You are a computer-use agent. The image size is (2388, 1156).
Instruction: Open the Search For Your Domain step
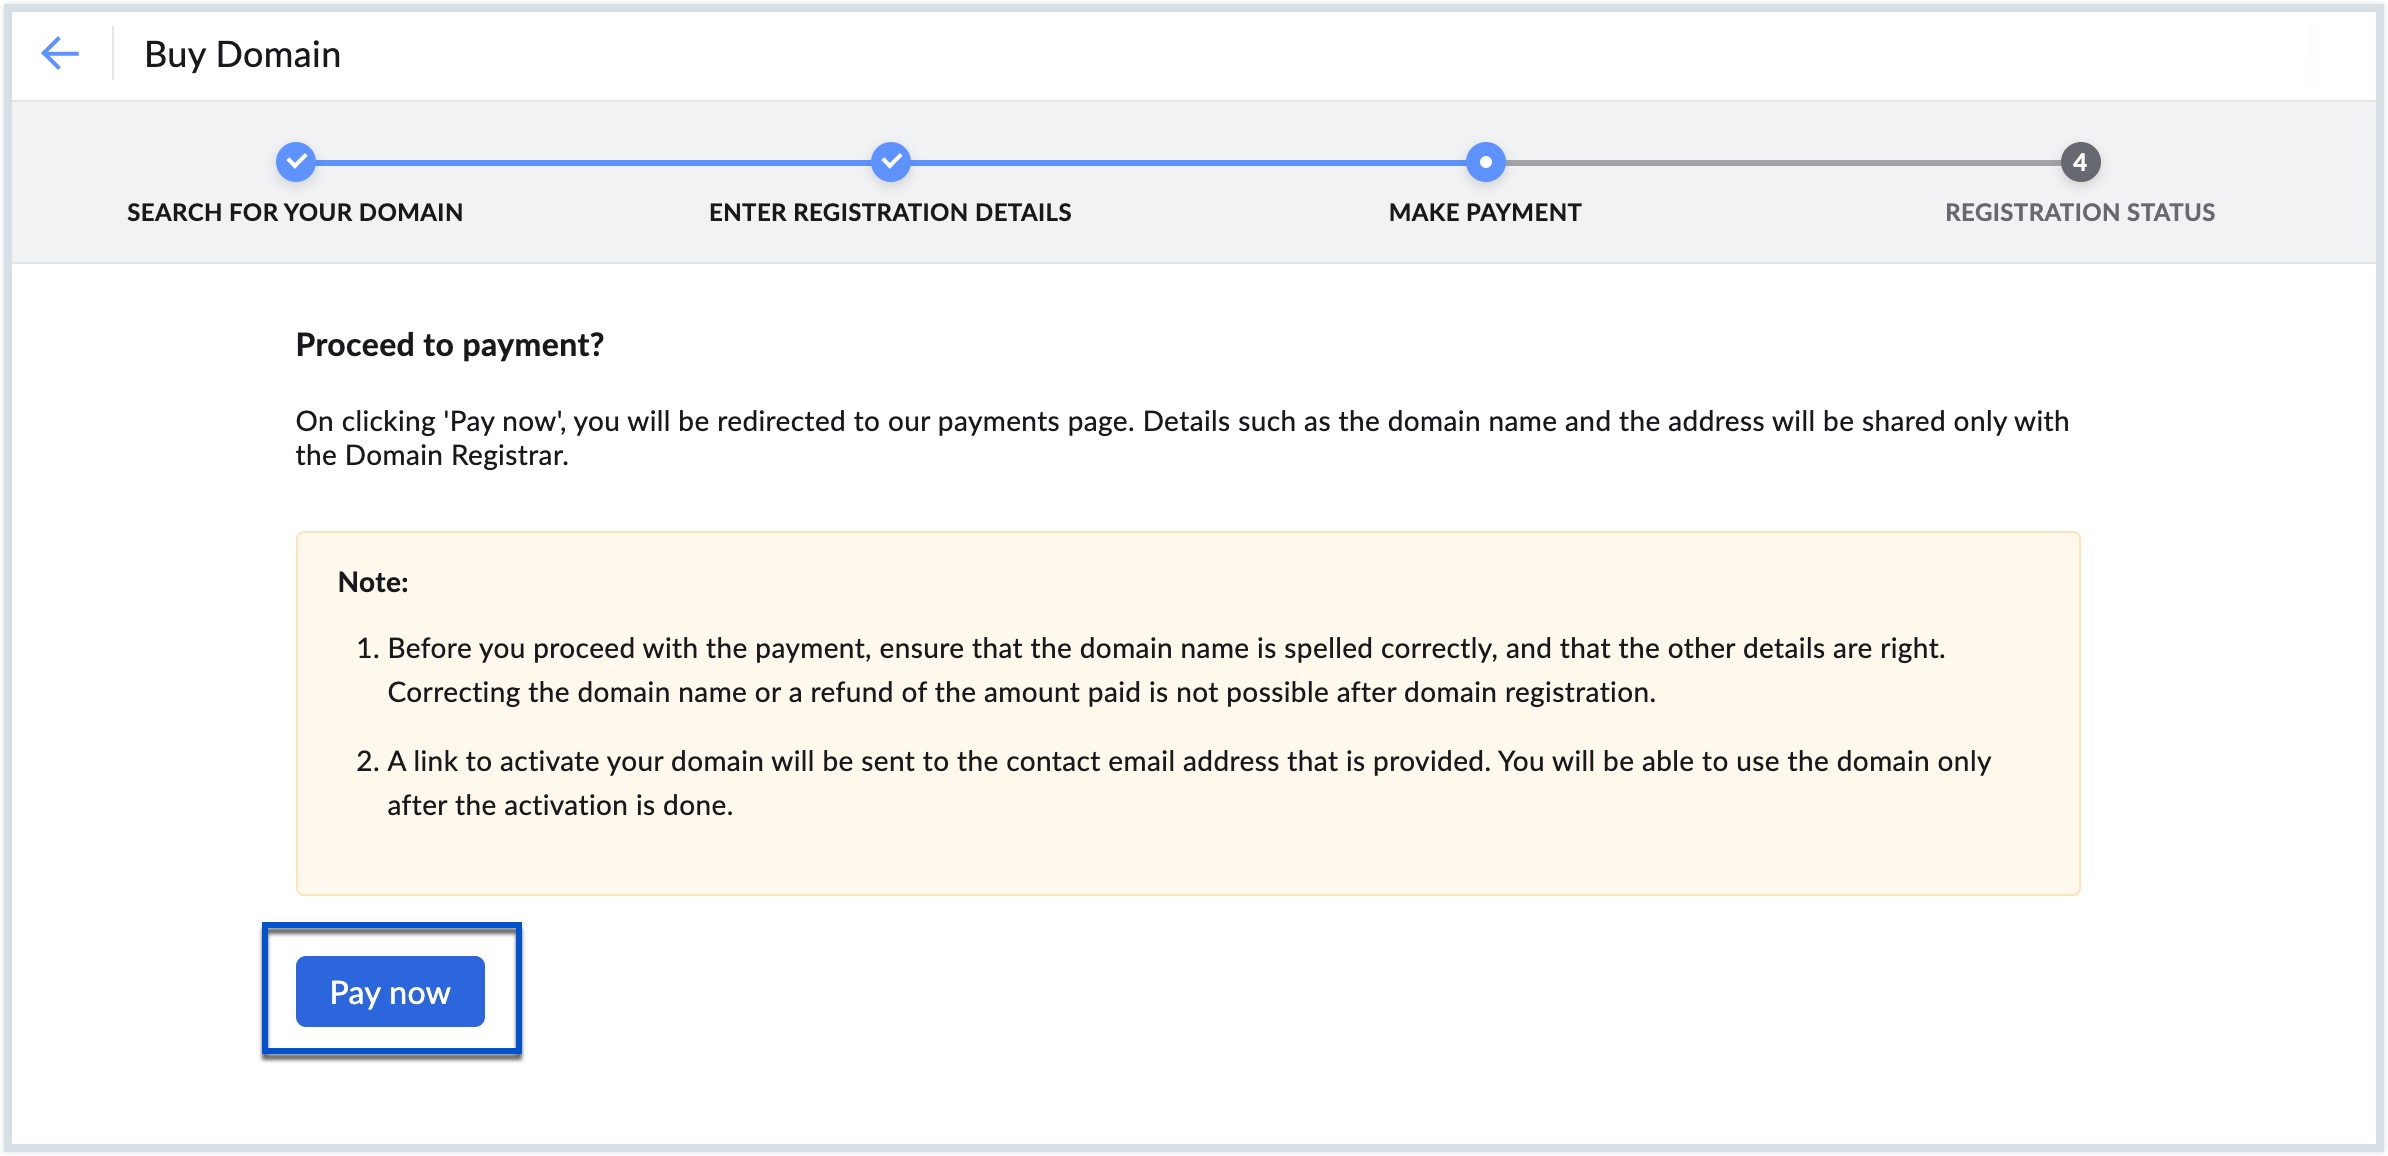[x=295, y=212]
